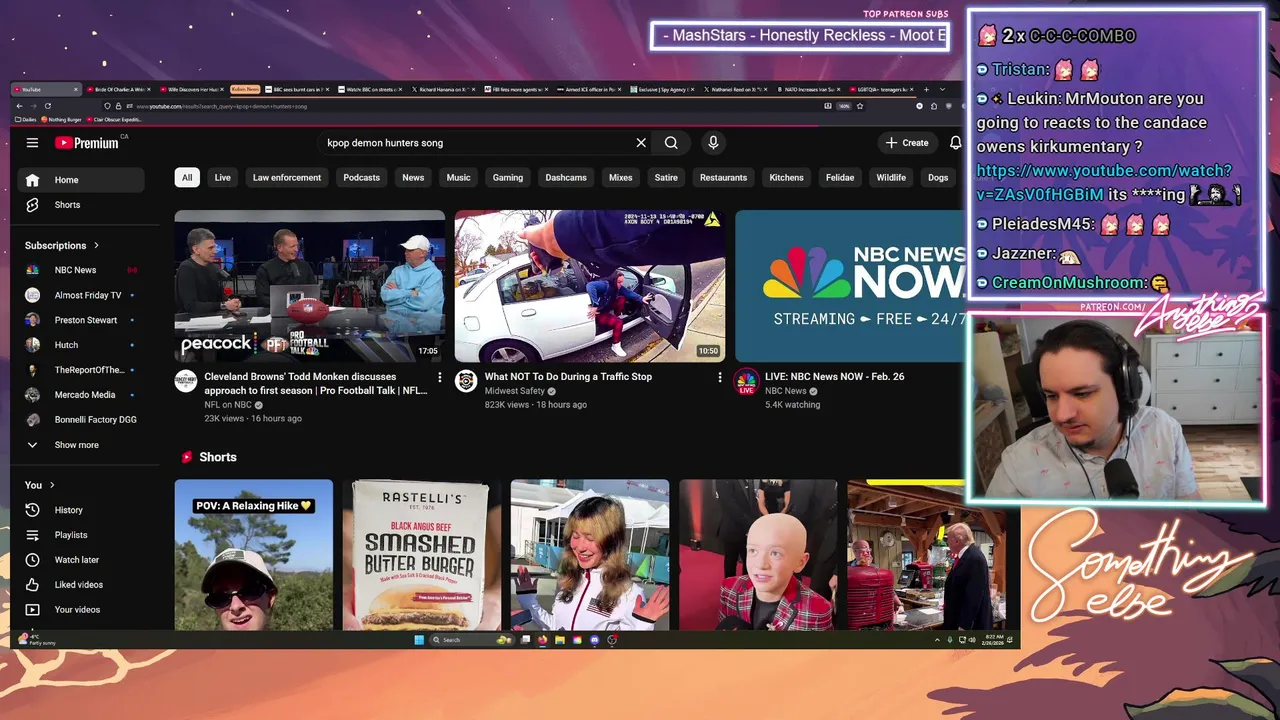Image resolution: width=1280 pixels, height=720 pixels.
Task: Open the traffic stop video thumbnail
Action: pos(590,286)
